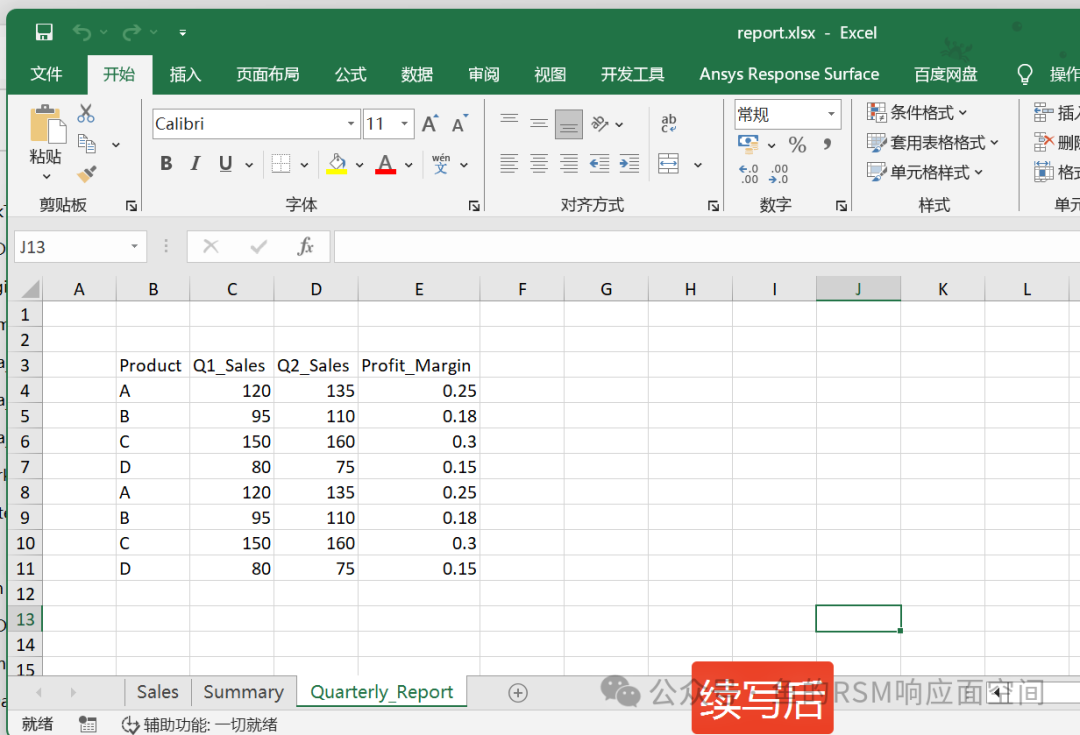Click the Decrease Indent icon
This screenshot has width=1080, height=735.
[x=599, y=163]
